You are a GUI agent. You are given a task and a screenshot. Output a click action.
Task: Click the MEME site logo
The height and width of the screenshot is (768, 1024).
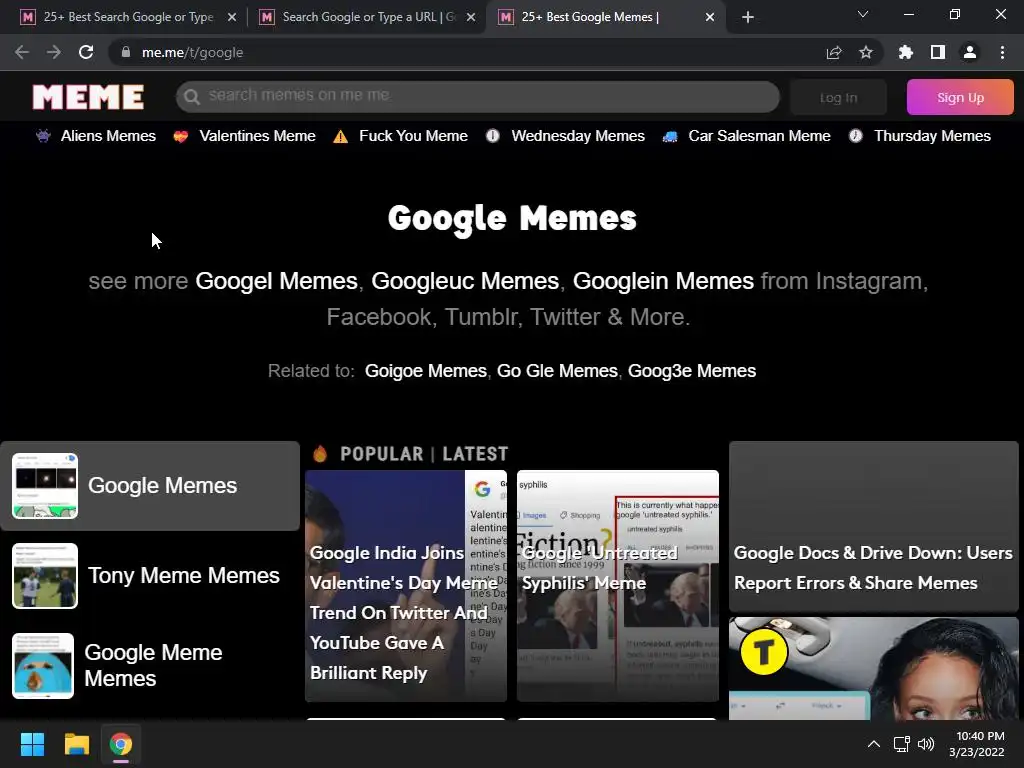click(x=88, y=97)
